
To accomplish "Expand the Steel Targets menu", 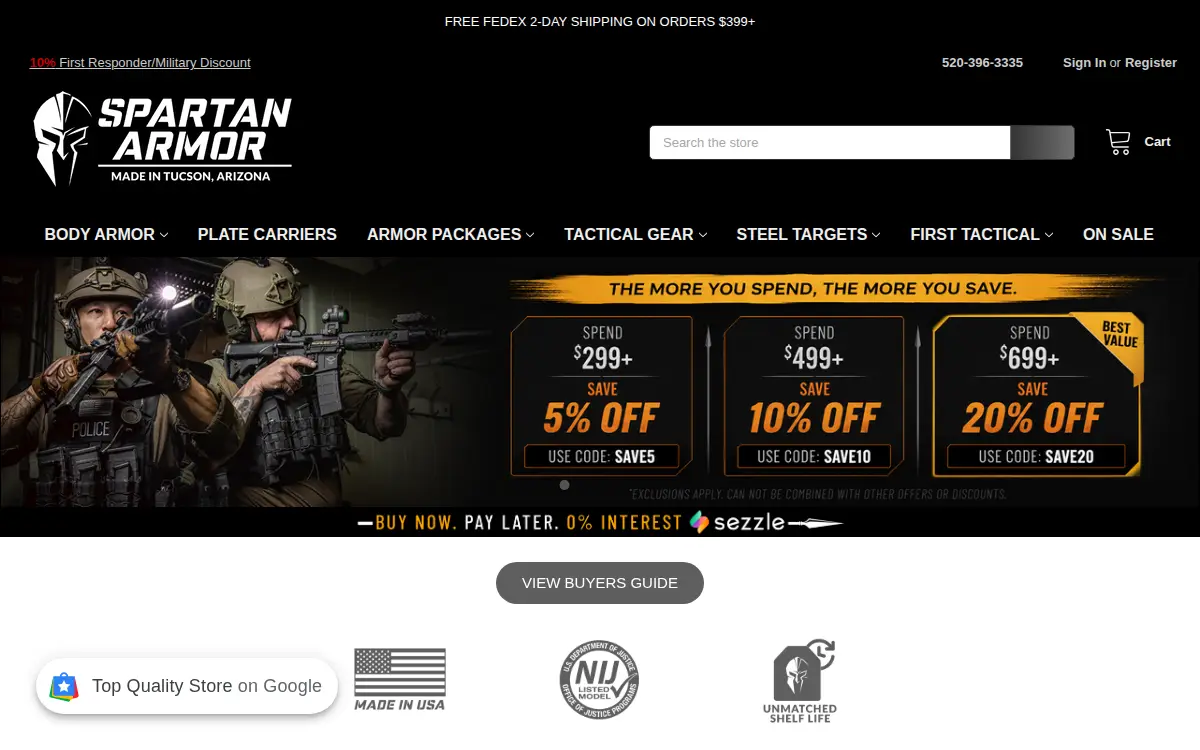I will pos(808,234).
